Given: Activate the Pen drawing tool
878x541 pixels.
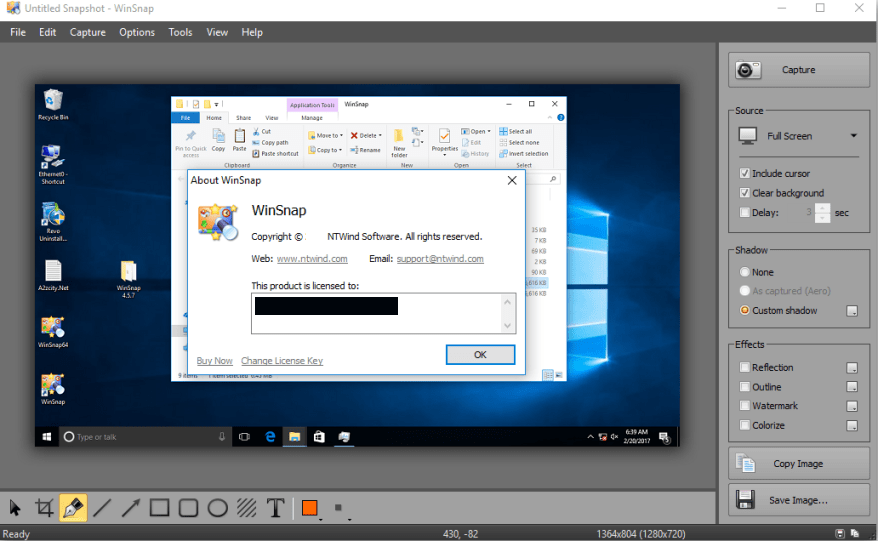Looking at the screenshot, I should click(73, 508).
